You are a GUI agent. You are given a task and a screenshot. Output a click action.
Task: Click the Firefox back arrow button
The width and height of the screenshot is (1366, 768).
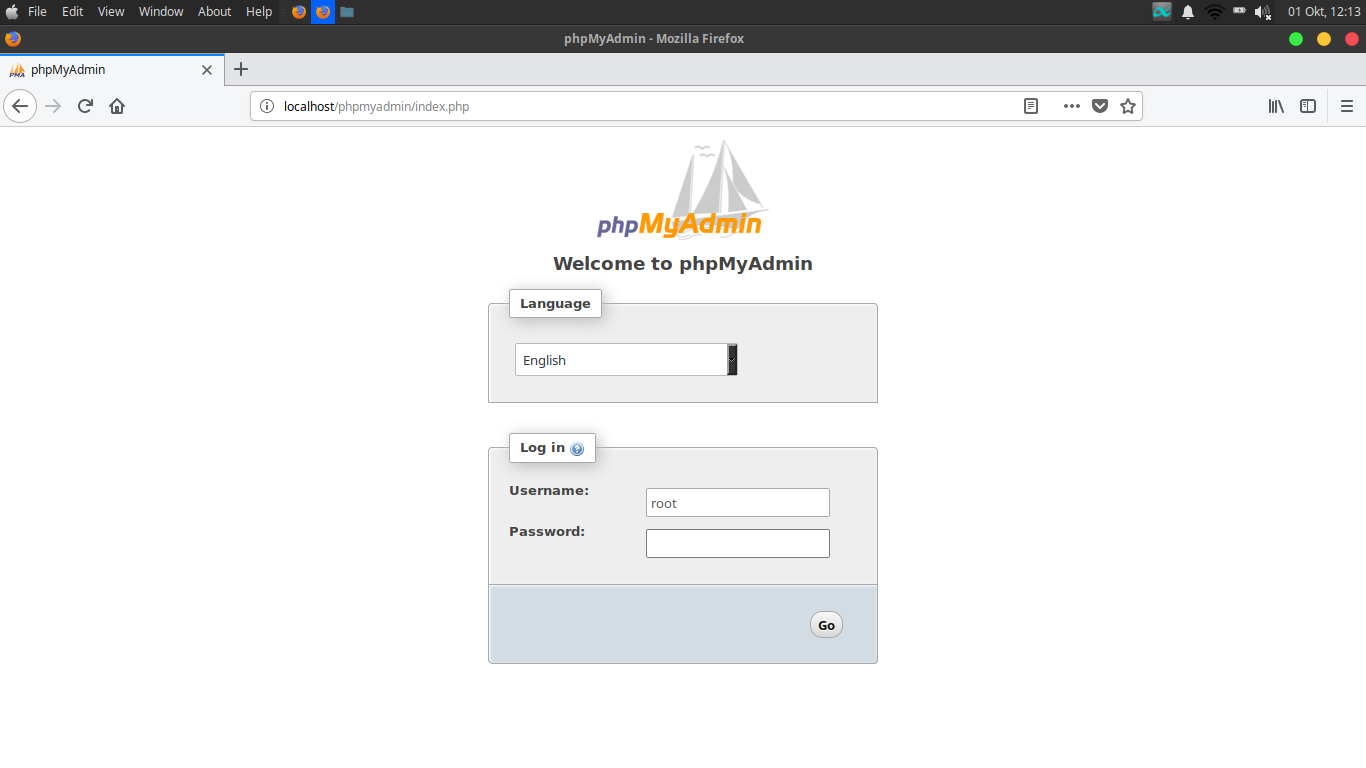(x=20, y=106)
